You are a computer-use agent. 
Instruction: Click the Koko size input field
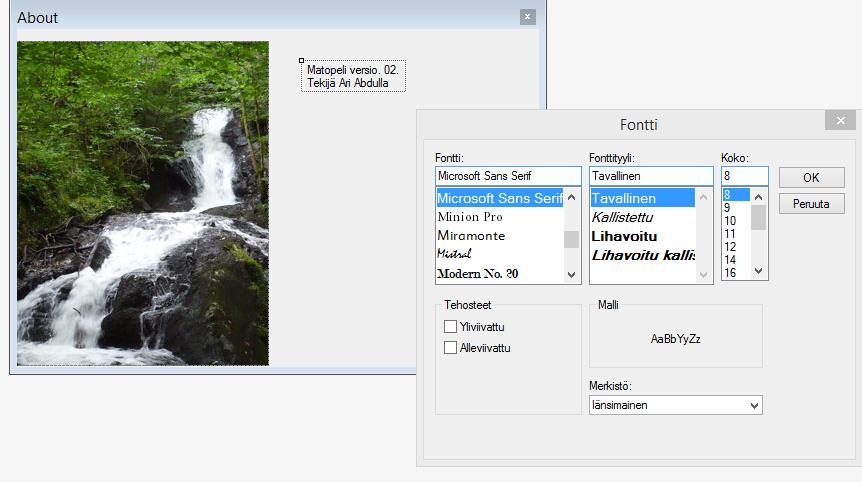[x=744, y=176]
